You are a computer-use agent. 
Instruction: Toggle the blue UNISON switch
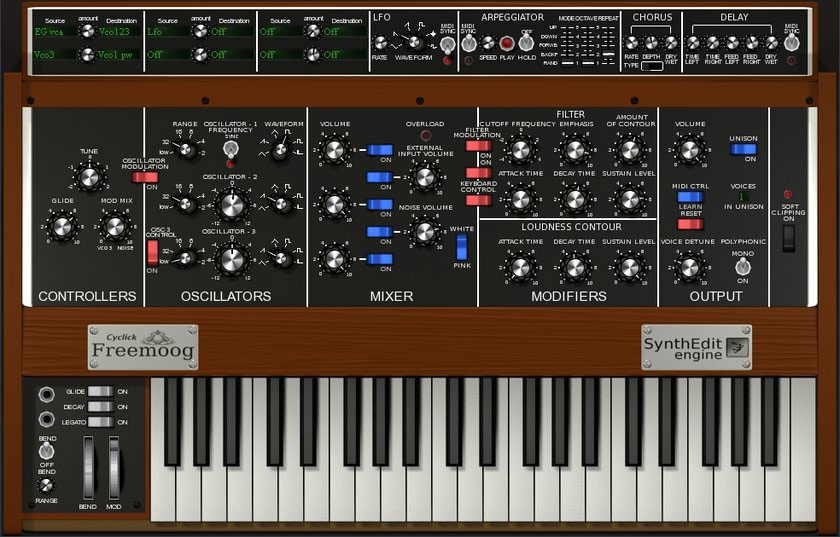tap(743, 149)
